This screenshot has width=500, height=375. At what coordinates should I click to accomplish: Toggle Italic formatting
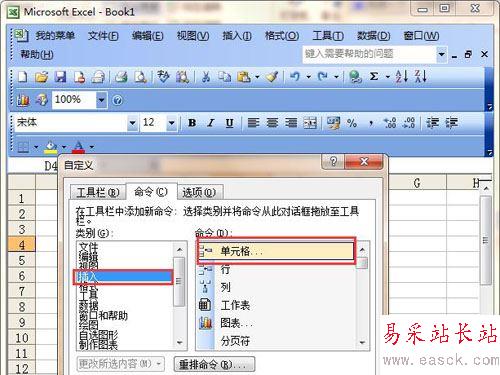pyautogui.click(x=211, y=123)
